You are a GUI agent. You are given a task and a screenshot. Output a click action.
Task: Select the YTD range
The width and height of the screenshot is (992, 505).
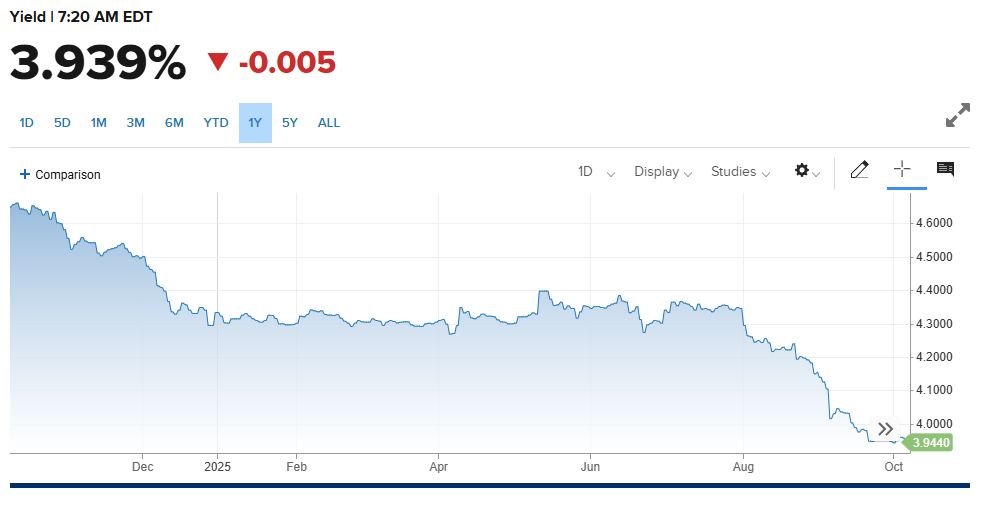click(216, 123)
